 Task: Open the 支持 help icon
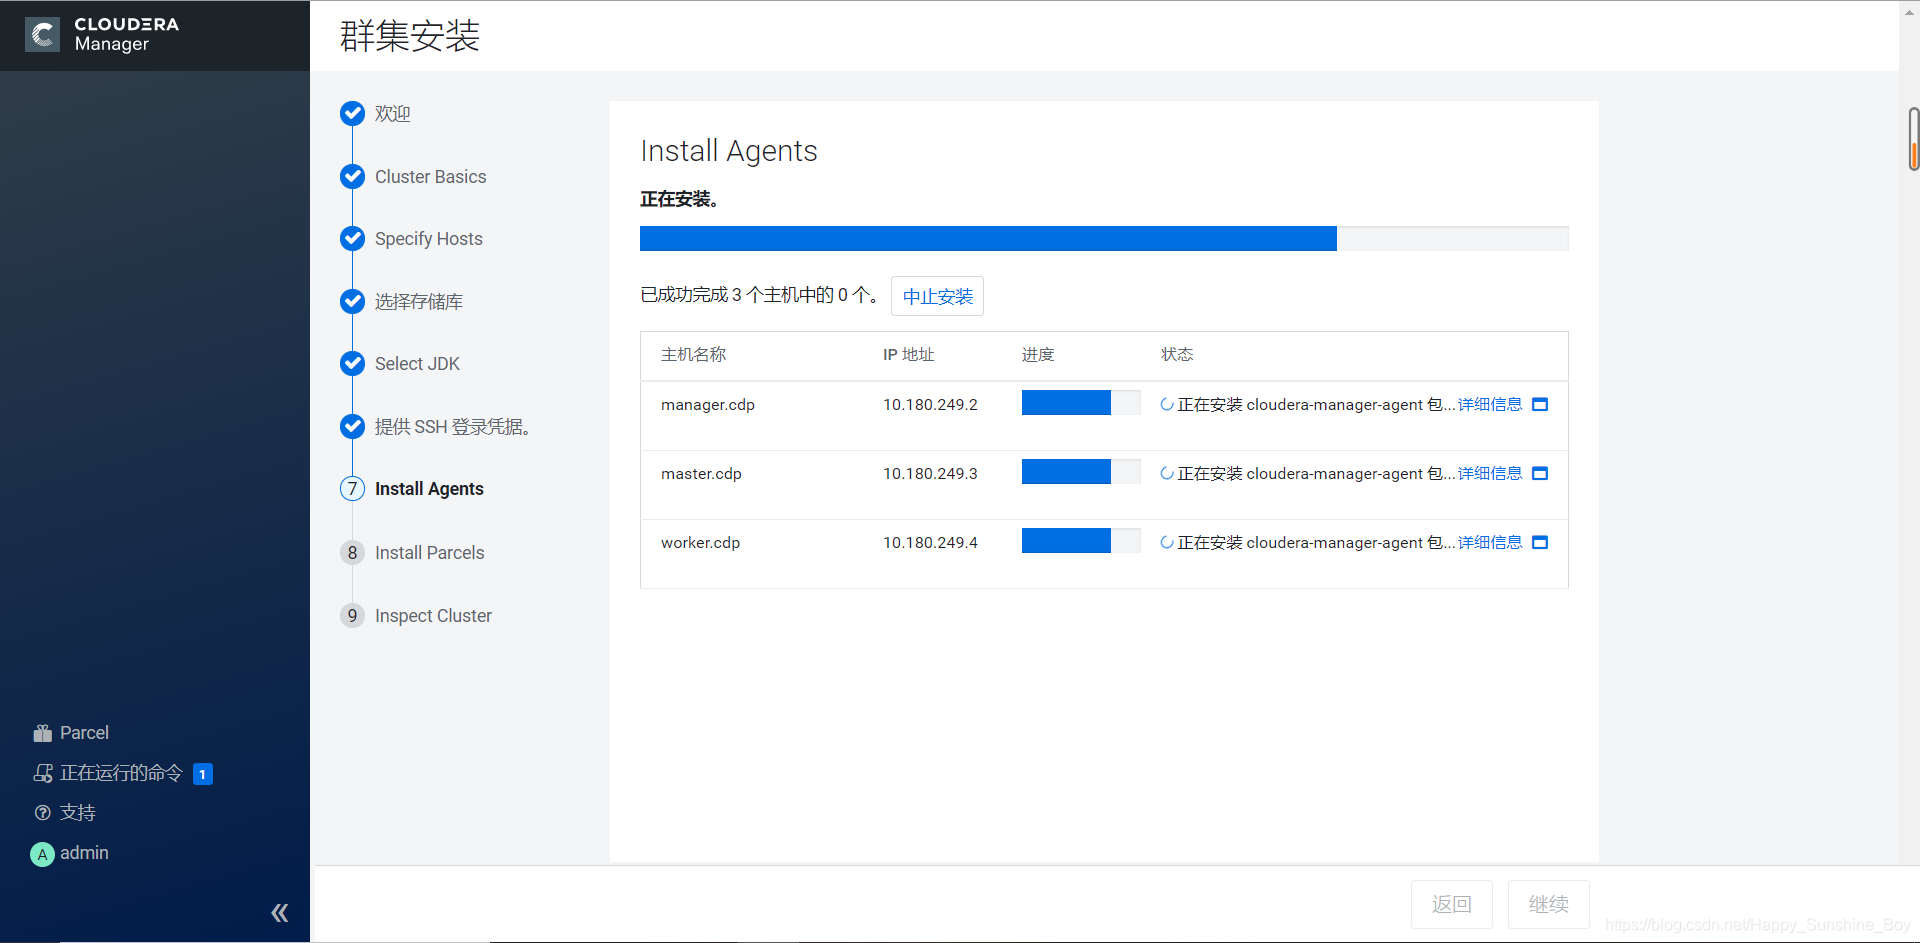pyautogui.click(x=42, y=812)
